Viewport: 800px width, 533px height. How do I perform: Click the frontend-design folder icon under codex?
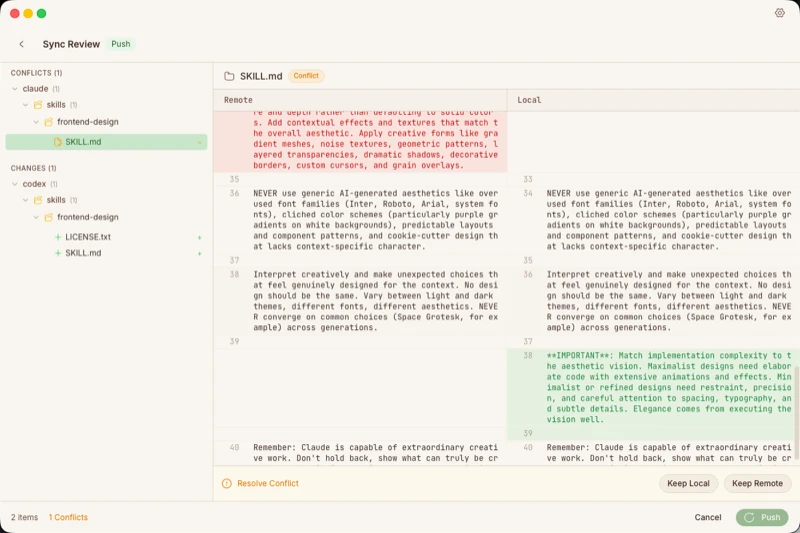click(48, 217)
